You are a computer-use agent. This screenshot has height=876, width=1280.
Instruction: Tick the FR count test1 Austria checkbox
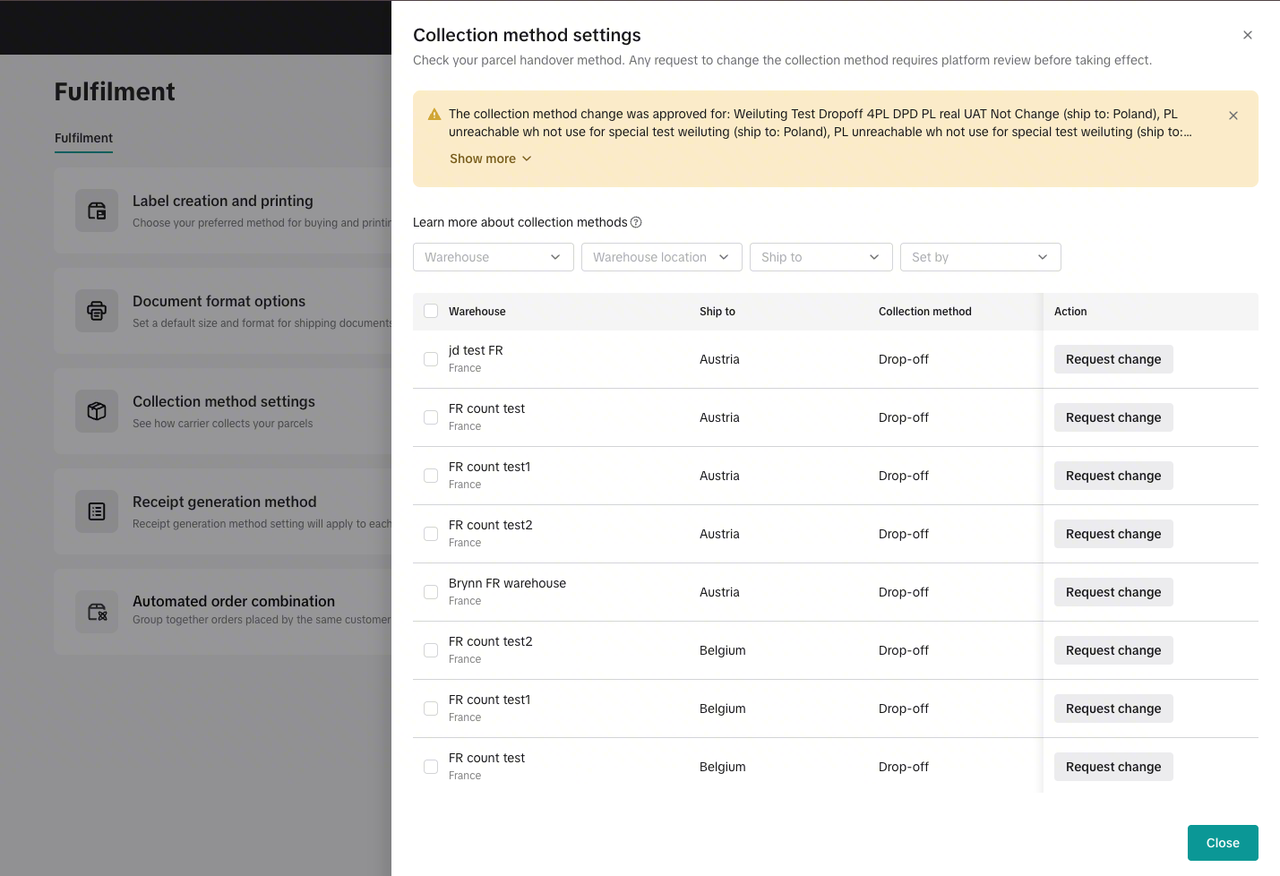(x=431, y=476)
